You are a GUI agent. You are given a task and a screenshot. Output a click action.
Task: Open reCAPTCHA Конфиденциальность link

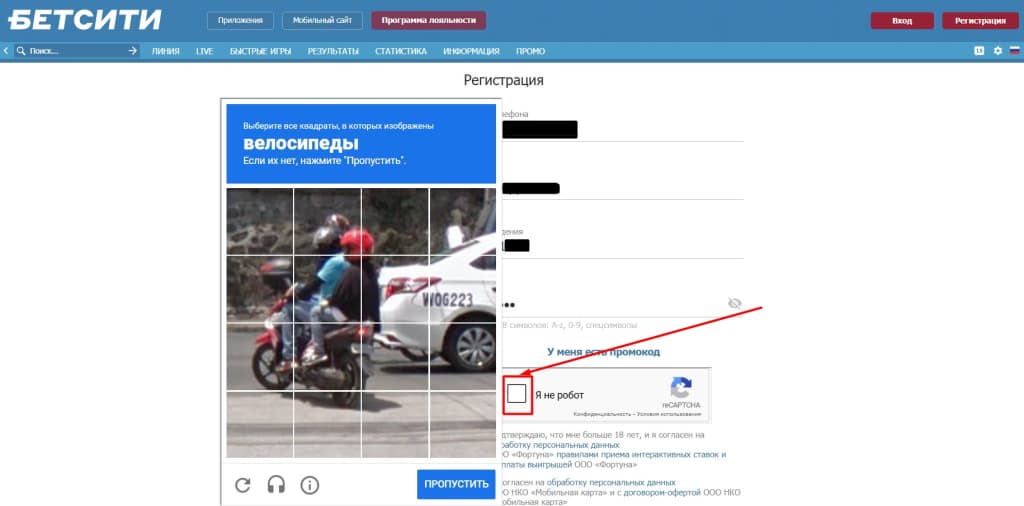[601, 415]
